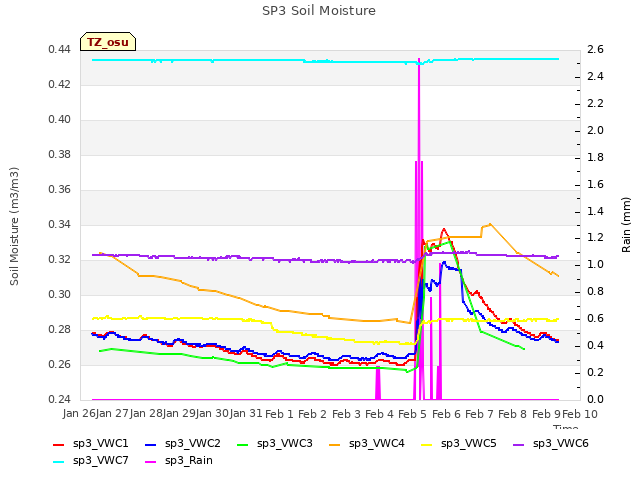This screenshot has height=480, width=640.
Task: Click the Jan 26 date label
Action: pyautogui.click(x=78, y=413)
